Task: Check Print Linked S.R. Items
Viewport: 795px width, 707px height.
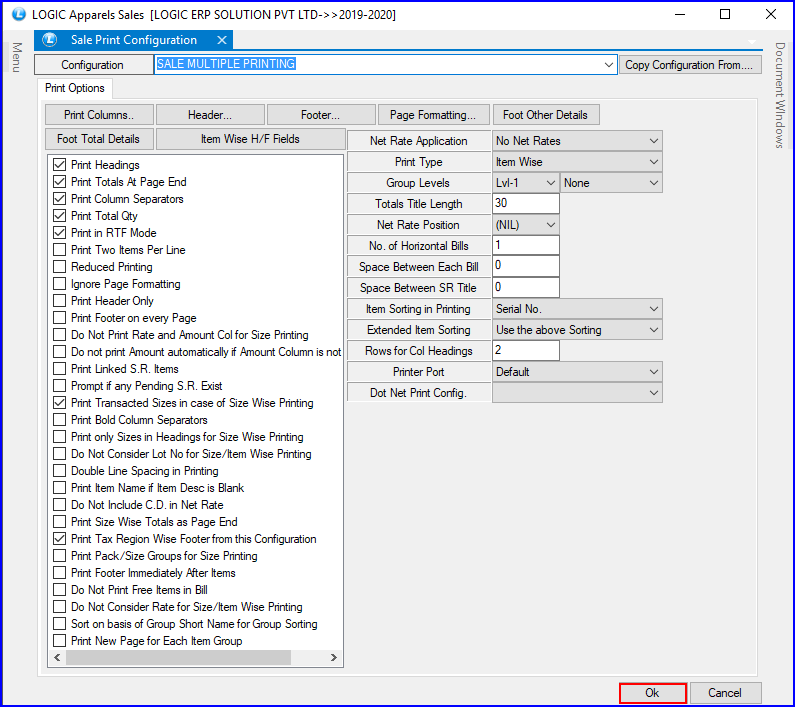Action: (x=60, y=369)
